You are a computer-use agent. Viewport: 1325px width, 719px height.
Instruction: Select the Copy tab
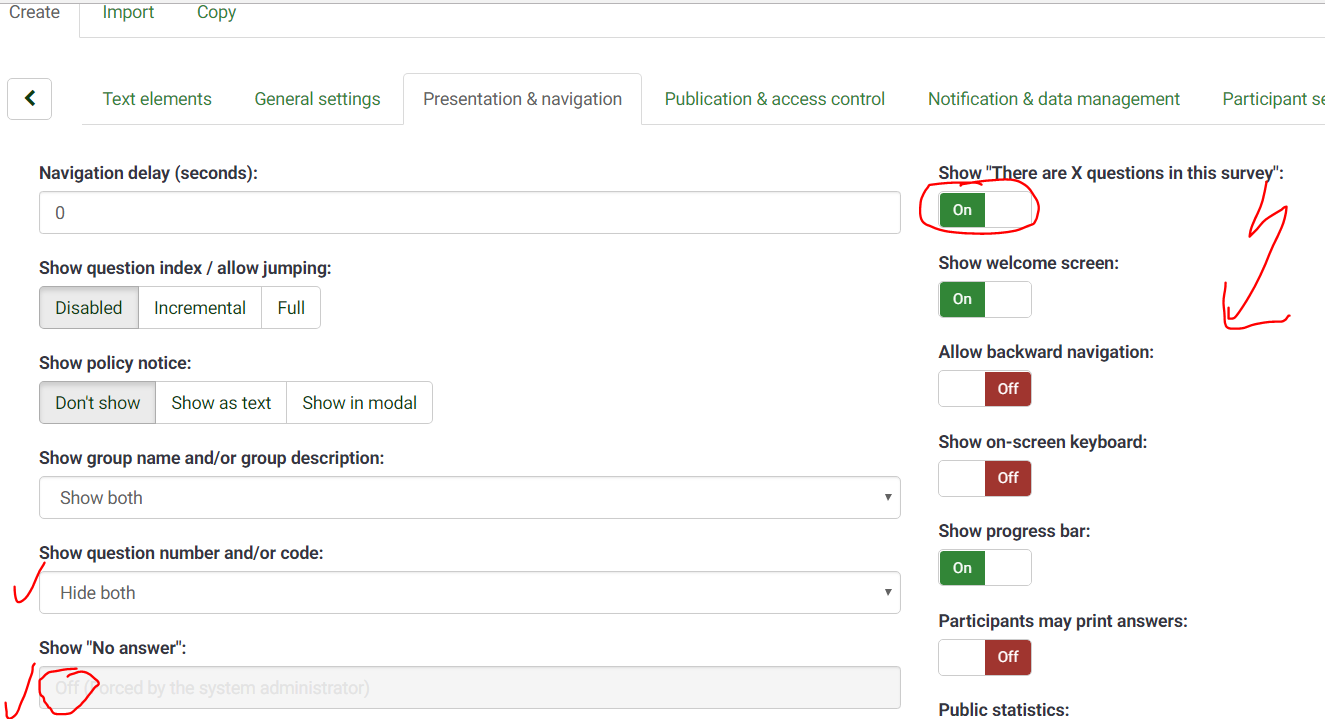tap(216, 13)
